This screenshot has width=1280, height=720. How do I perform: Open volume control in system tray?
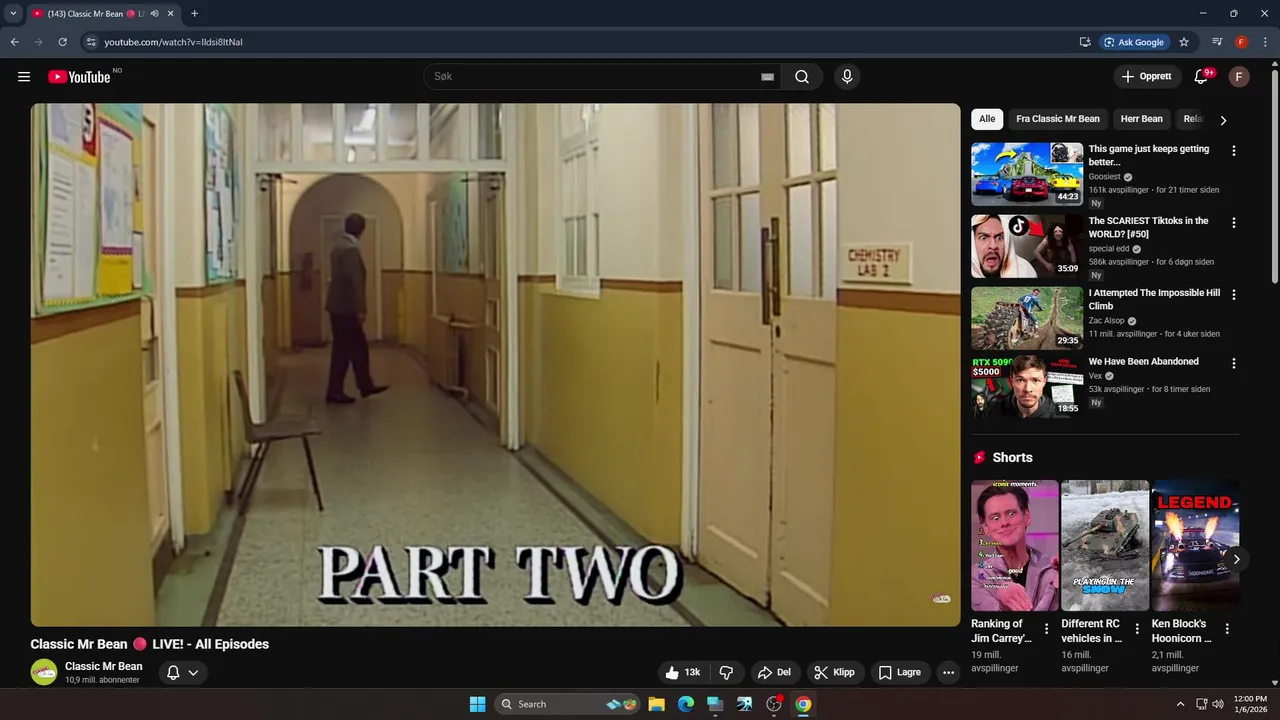point(1218,704)
